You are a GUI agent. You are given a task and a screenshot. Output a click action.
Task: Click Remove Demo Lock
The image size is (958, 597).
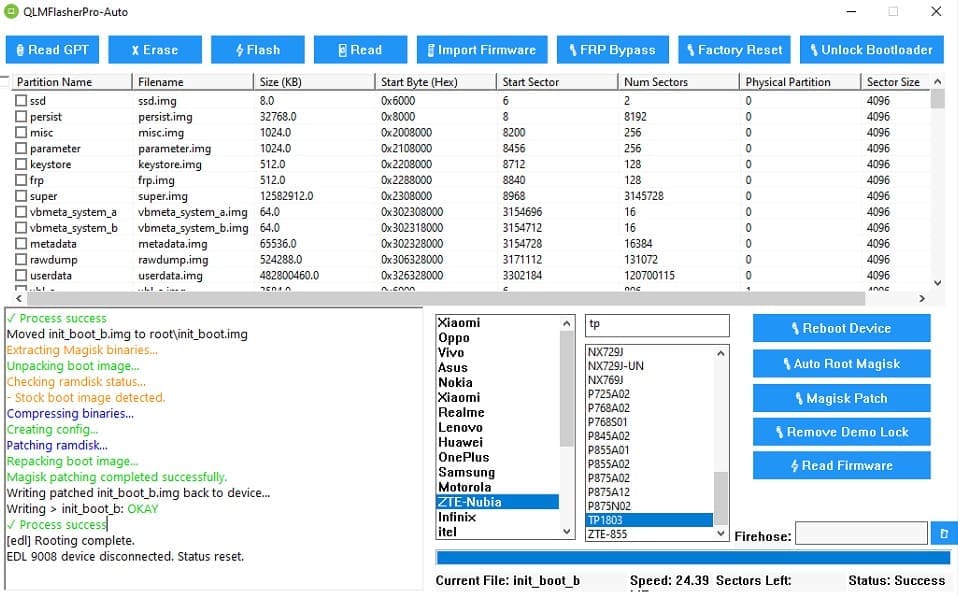point(841,432)
